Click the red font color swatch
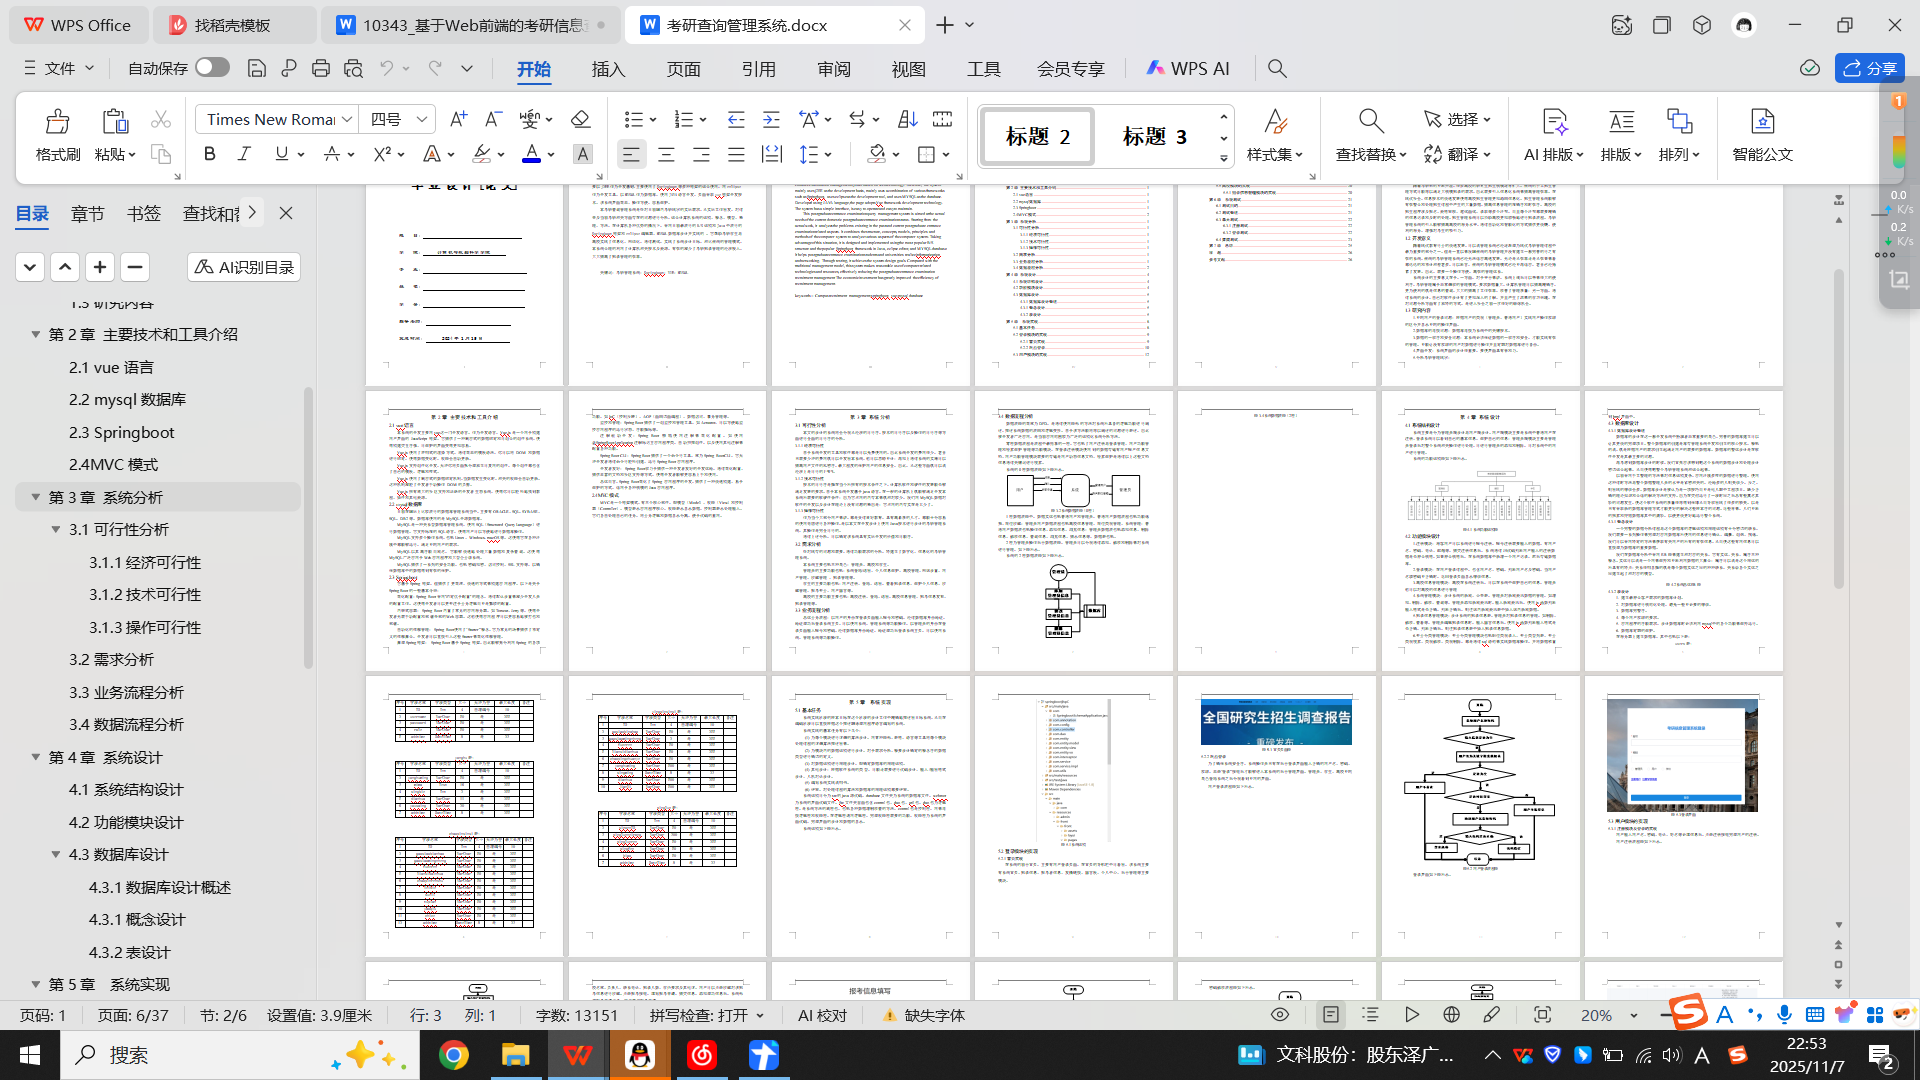1920x1080 pixels. [531, 154]
